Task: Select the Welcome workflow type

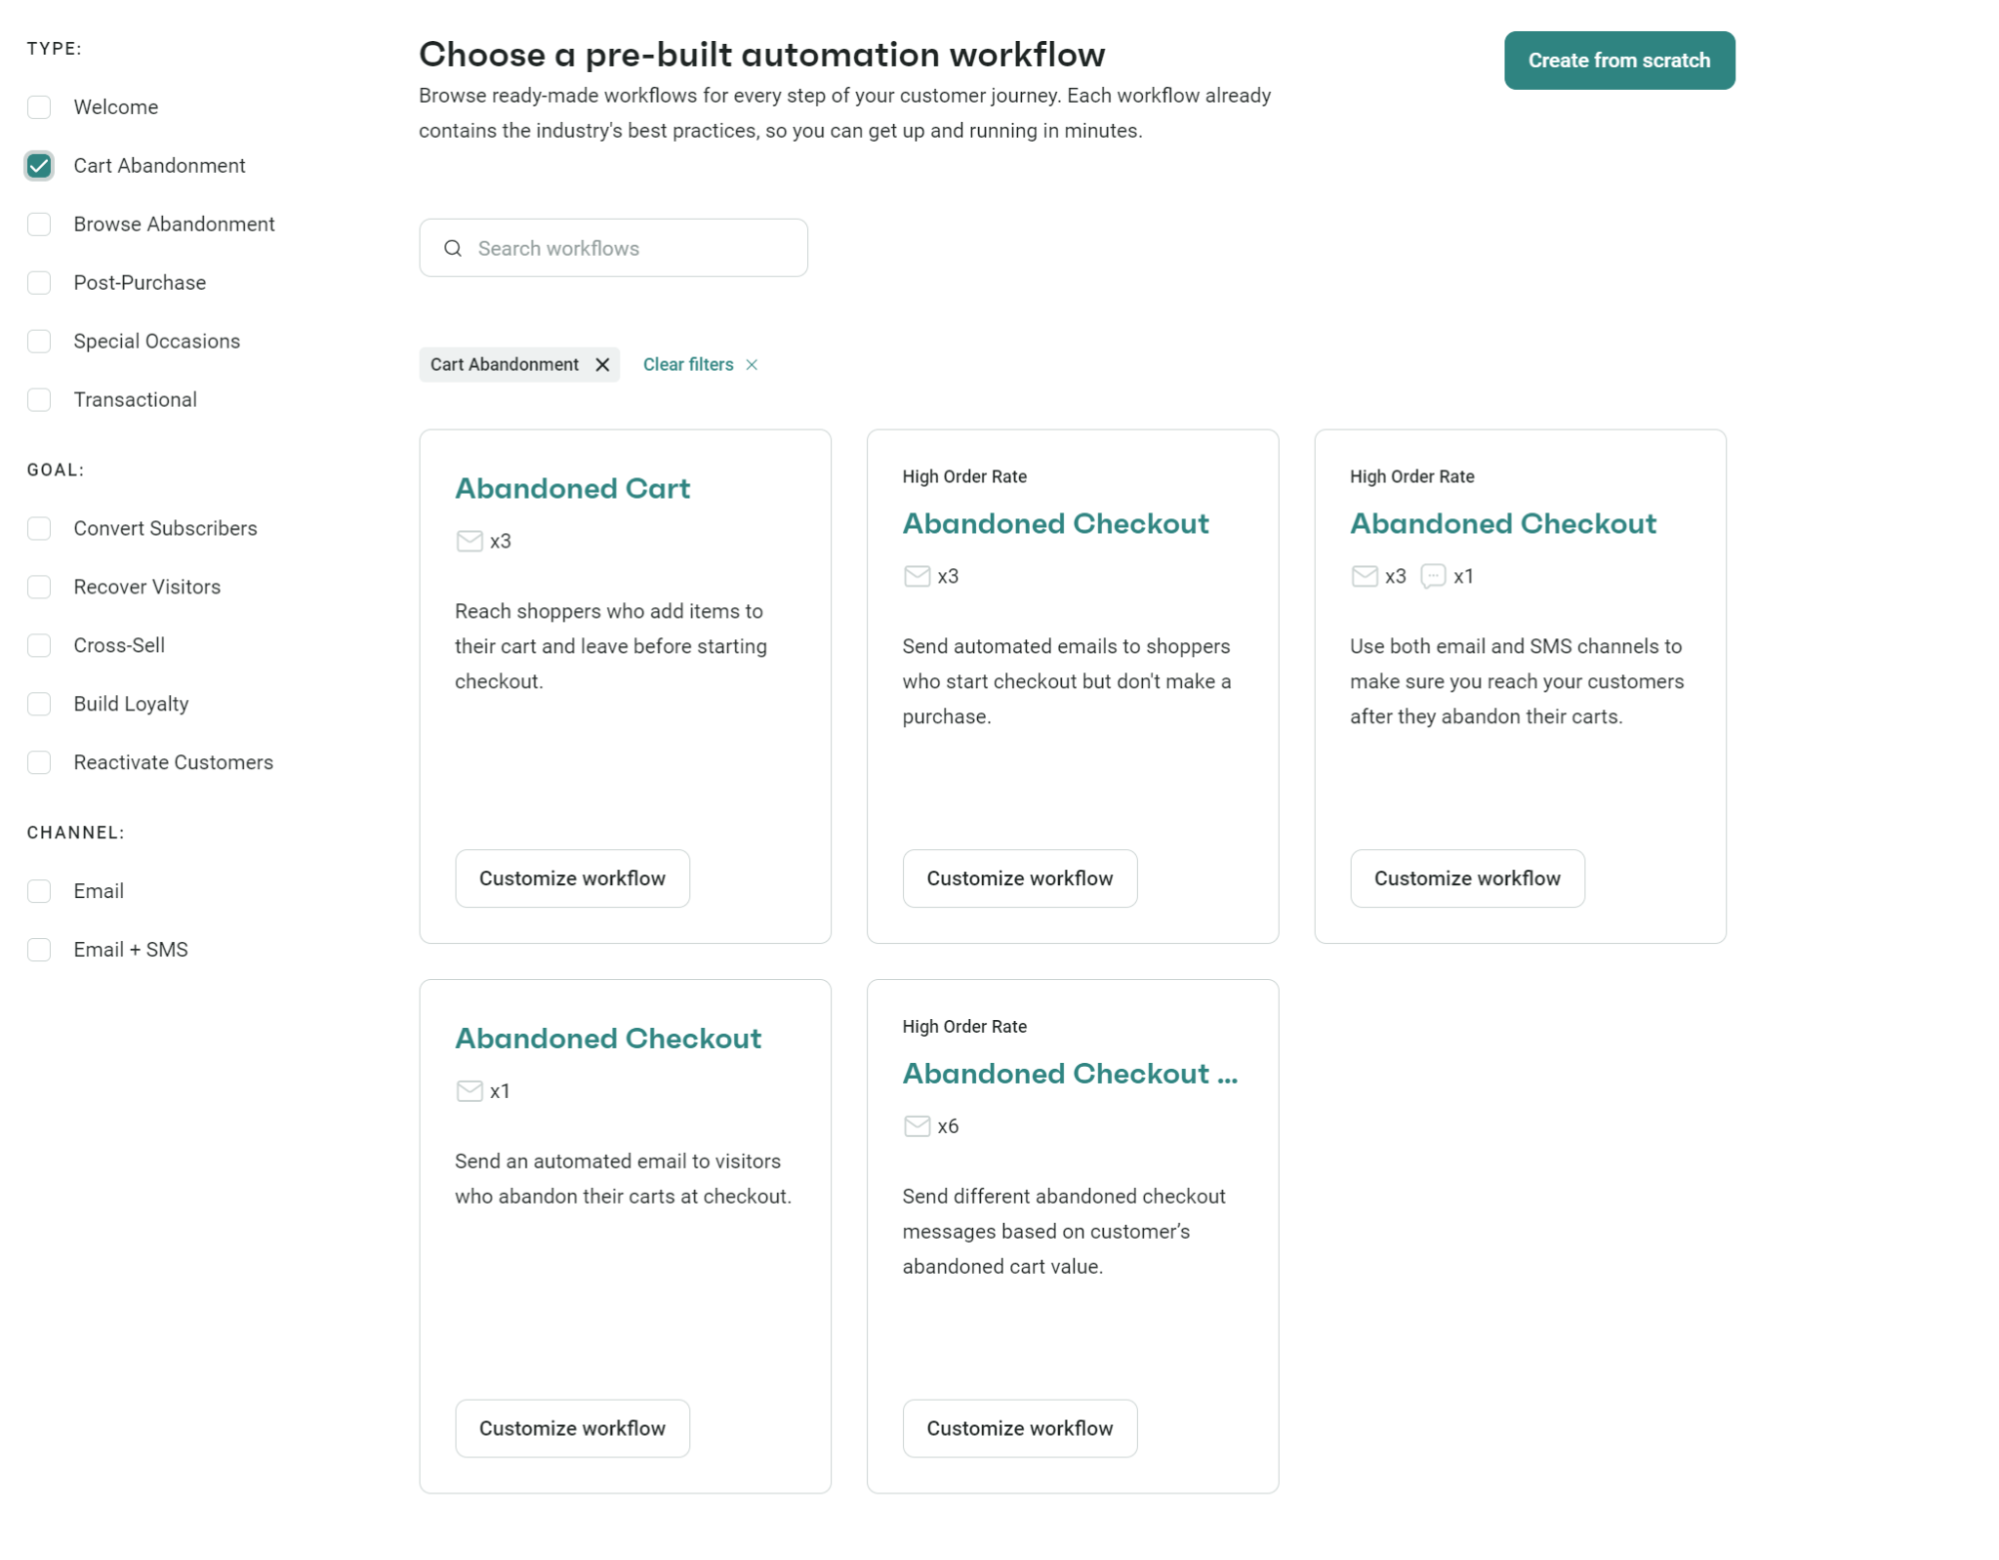Action: tap(39, 106)
